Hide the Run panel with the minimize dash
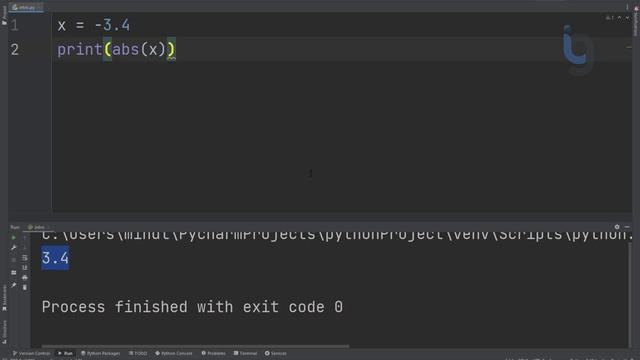The image size is (640, 360). [627, 227]
